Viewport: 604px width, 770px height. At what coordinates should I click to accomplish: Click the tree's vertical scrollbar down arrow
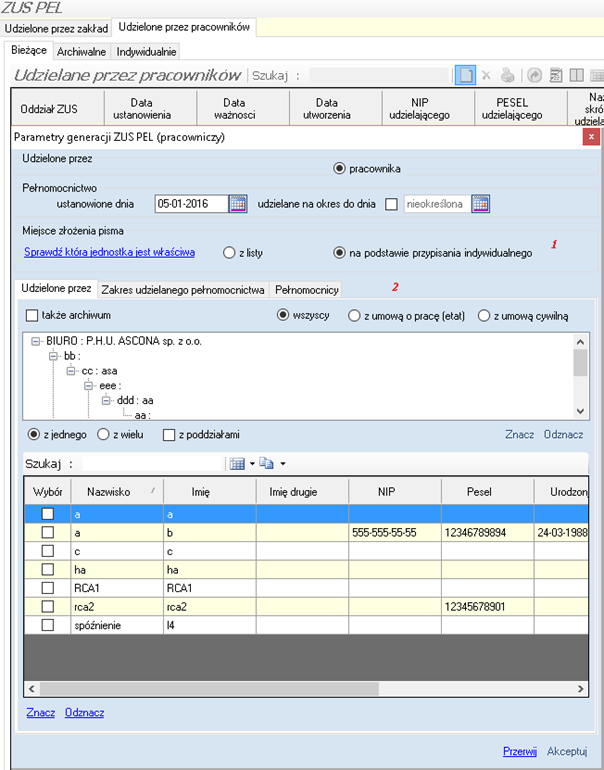tap(580, 412)
